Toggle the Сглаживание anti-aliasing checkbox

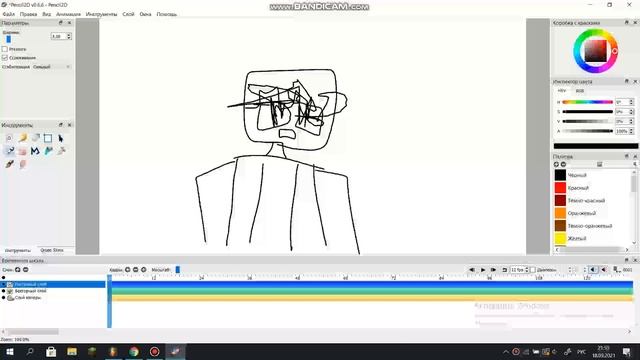tap(5, 58)
